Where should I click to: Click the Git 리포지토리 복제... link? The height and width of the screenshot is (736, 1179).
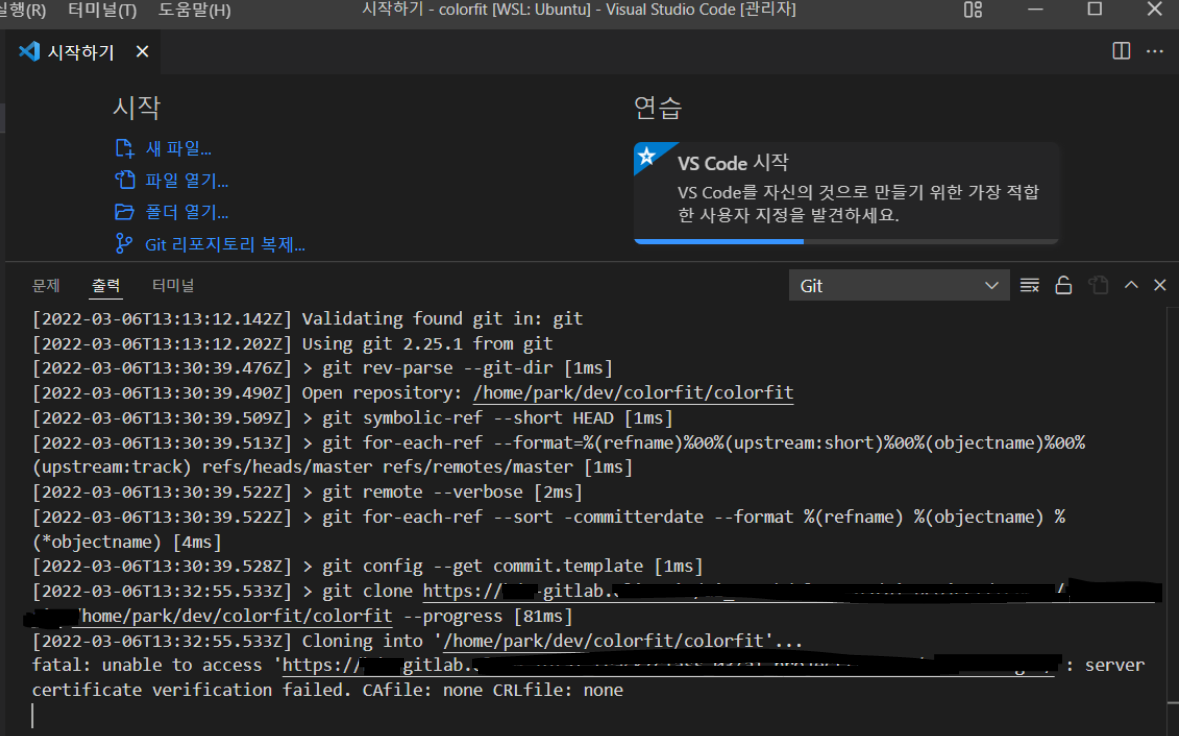click(x=225, y=244)
